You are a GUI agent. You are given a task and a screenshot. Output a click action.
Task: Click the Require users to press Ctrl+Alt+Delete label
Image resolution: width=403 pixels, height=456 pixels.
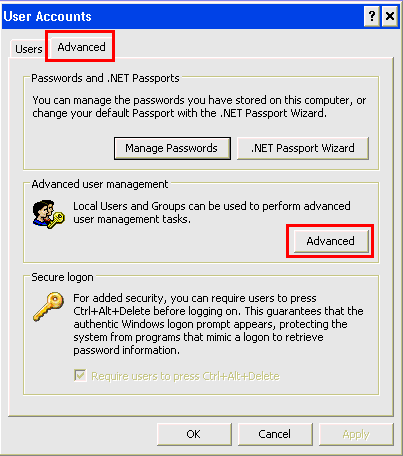tap(185, 376)
